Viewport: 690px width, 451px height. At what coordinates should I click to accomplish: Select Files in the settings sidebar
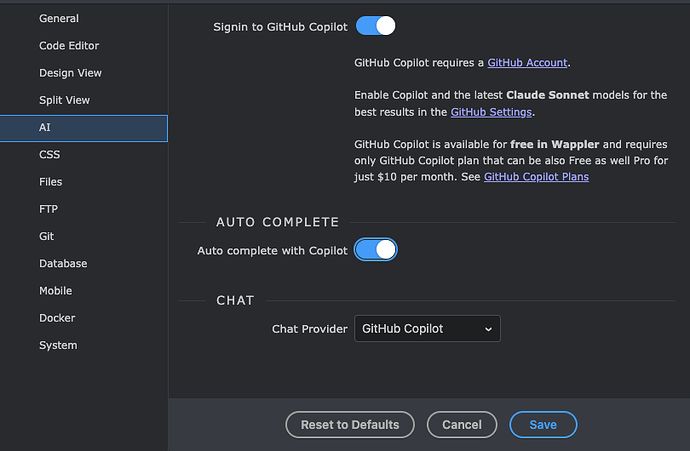tap(50, 182)
